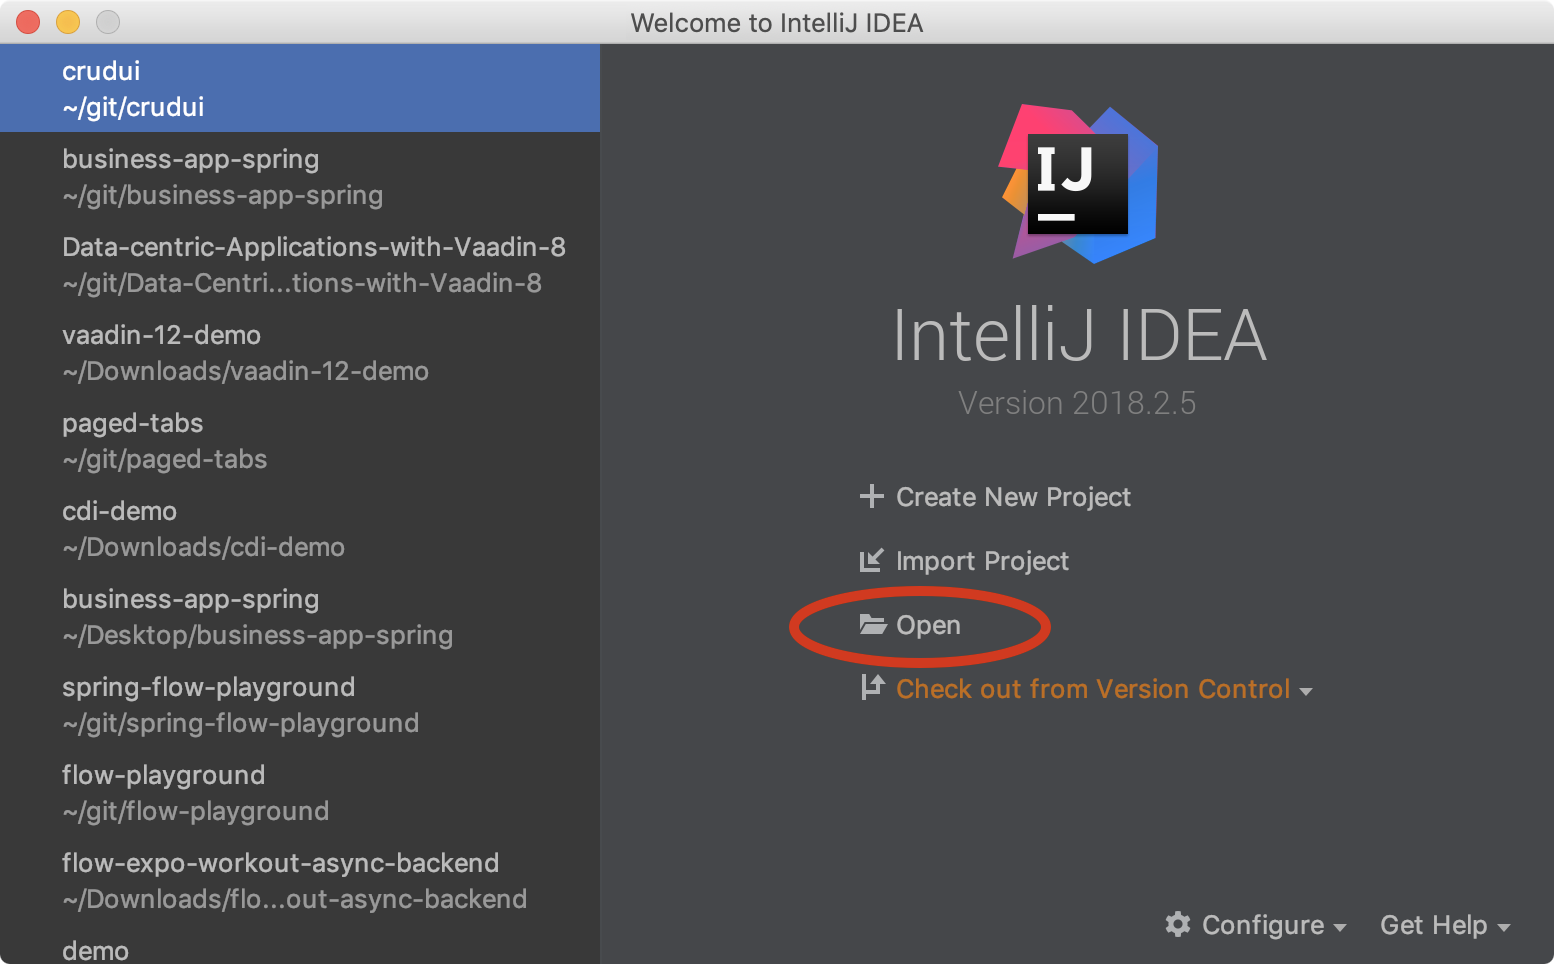Viewport: 1554px width, 964px height.
Task: Click the plus icon beside Create New Project
Action: (x=871, y=496)
